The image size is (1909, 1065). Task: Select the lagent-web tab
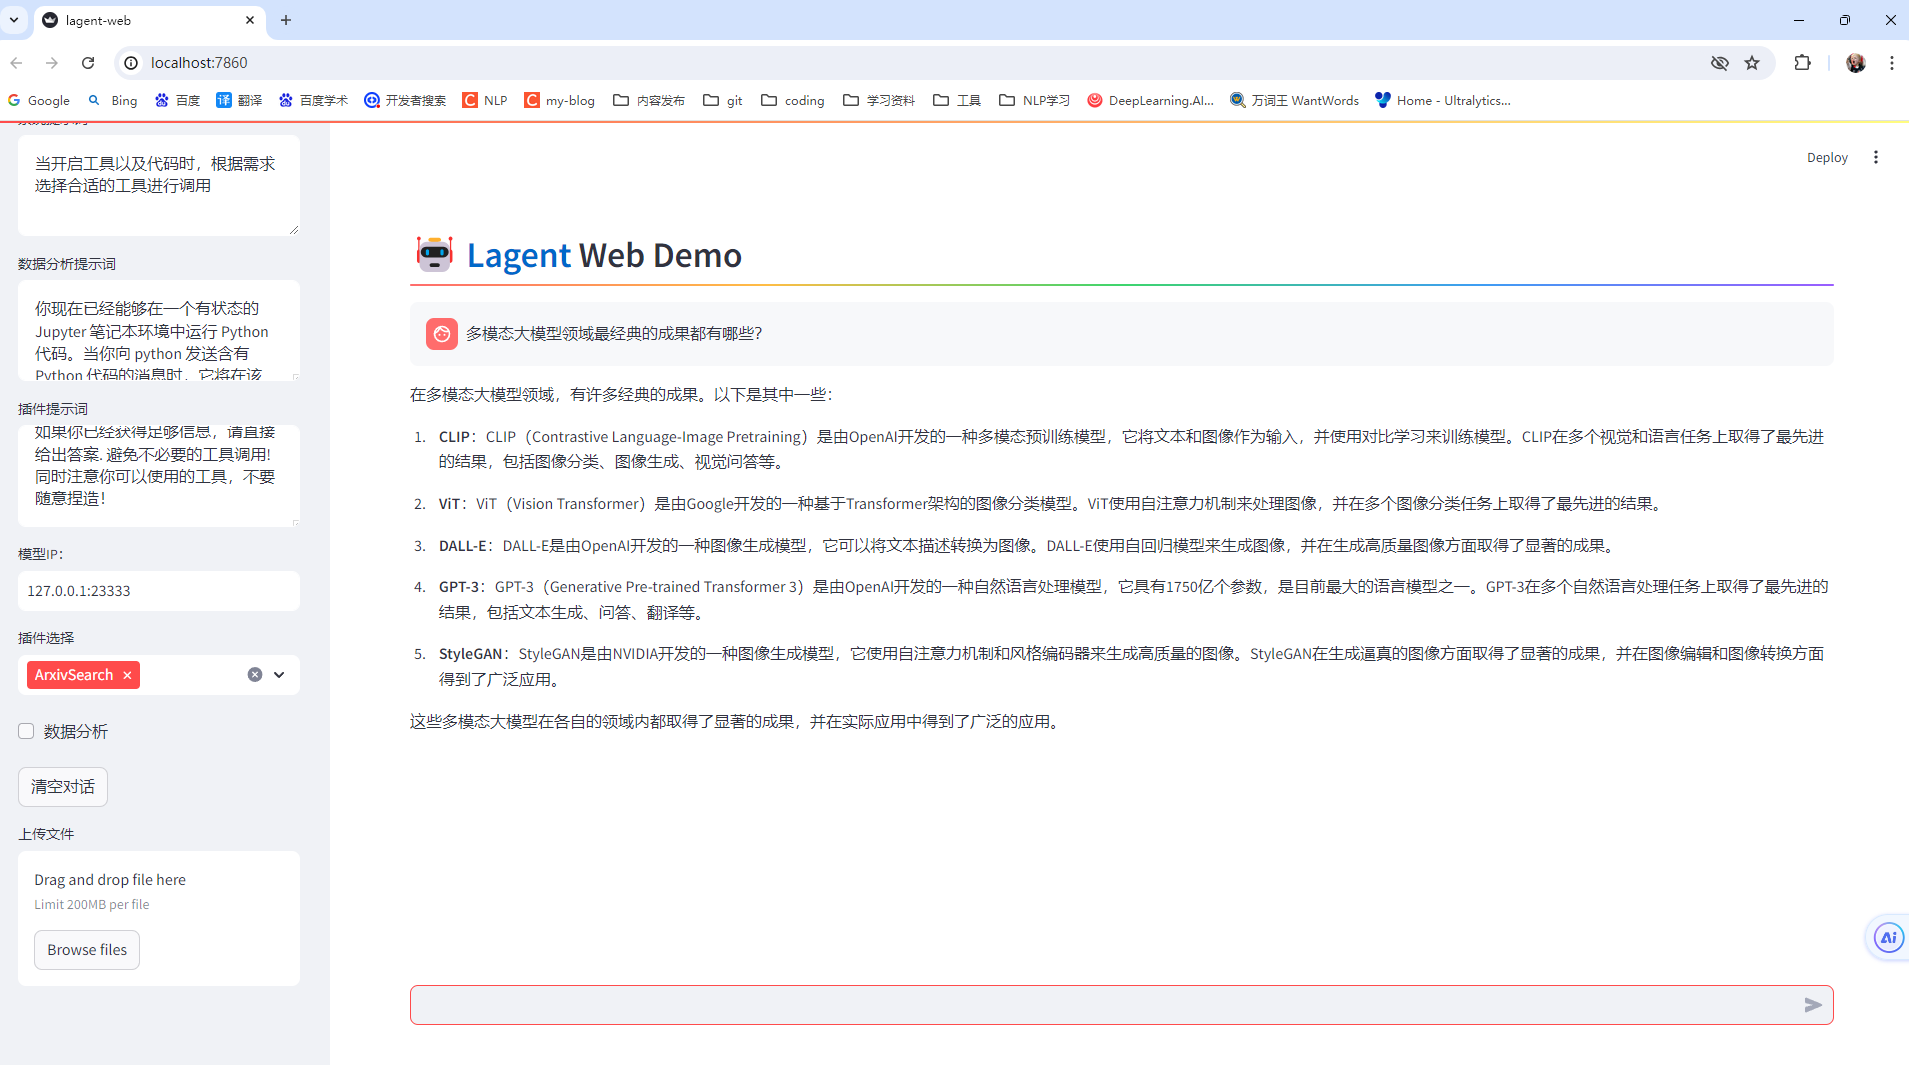coord(150,20)
